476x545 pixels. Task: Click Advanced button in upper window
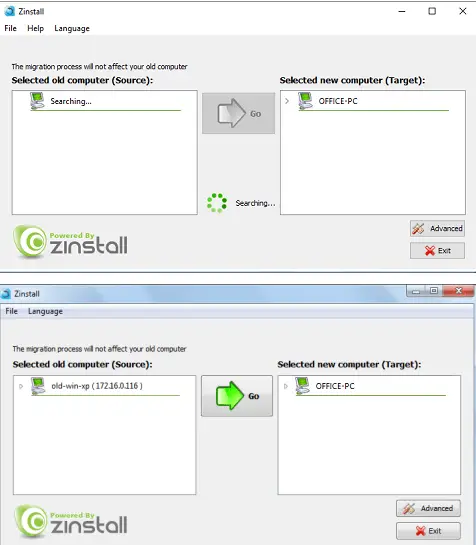[x=437, y=228]
